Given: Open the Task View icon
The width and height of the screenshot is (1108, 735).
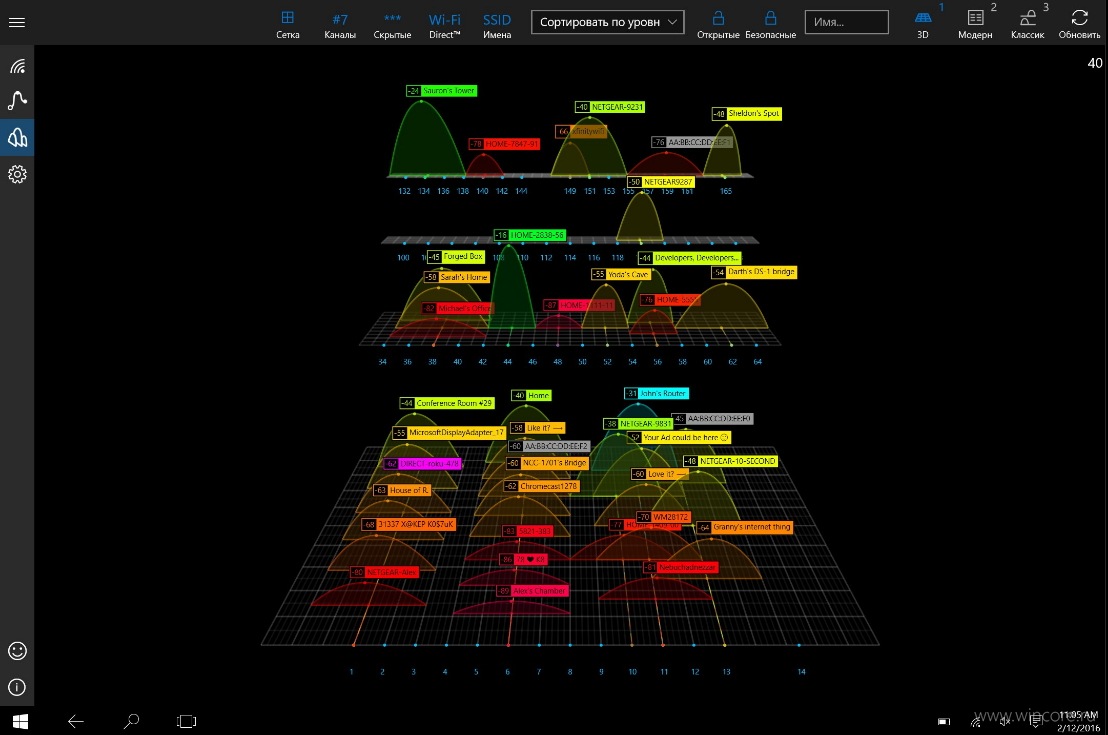Looking at the screenshot, I should [x=187, y=721].
